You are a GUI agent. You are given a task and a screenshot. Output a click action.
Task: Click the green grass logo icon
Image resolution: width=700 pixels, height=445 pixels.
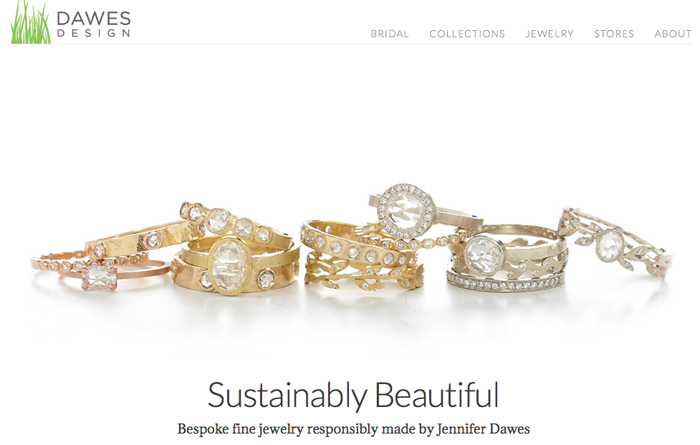pyautogui.click(x=30, y=22)
